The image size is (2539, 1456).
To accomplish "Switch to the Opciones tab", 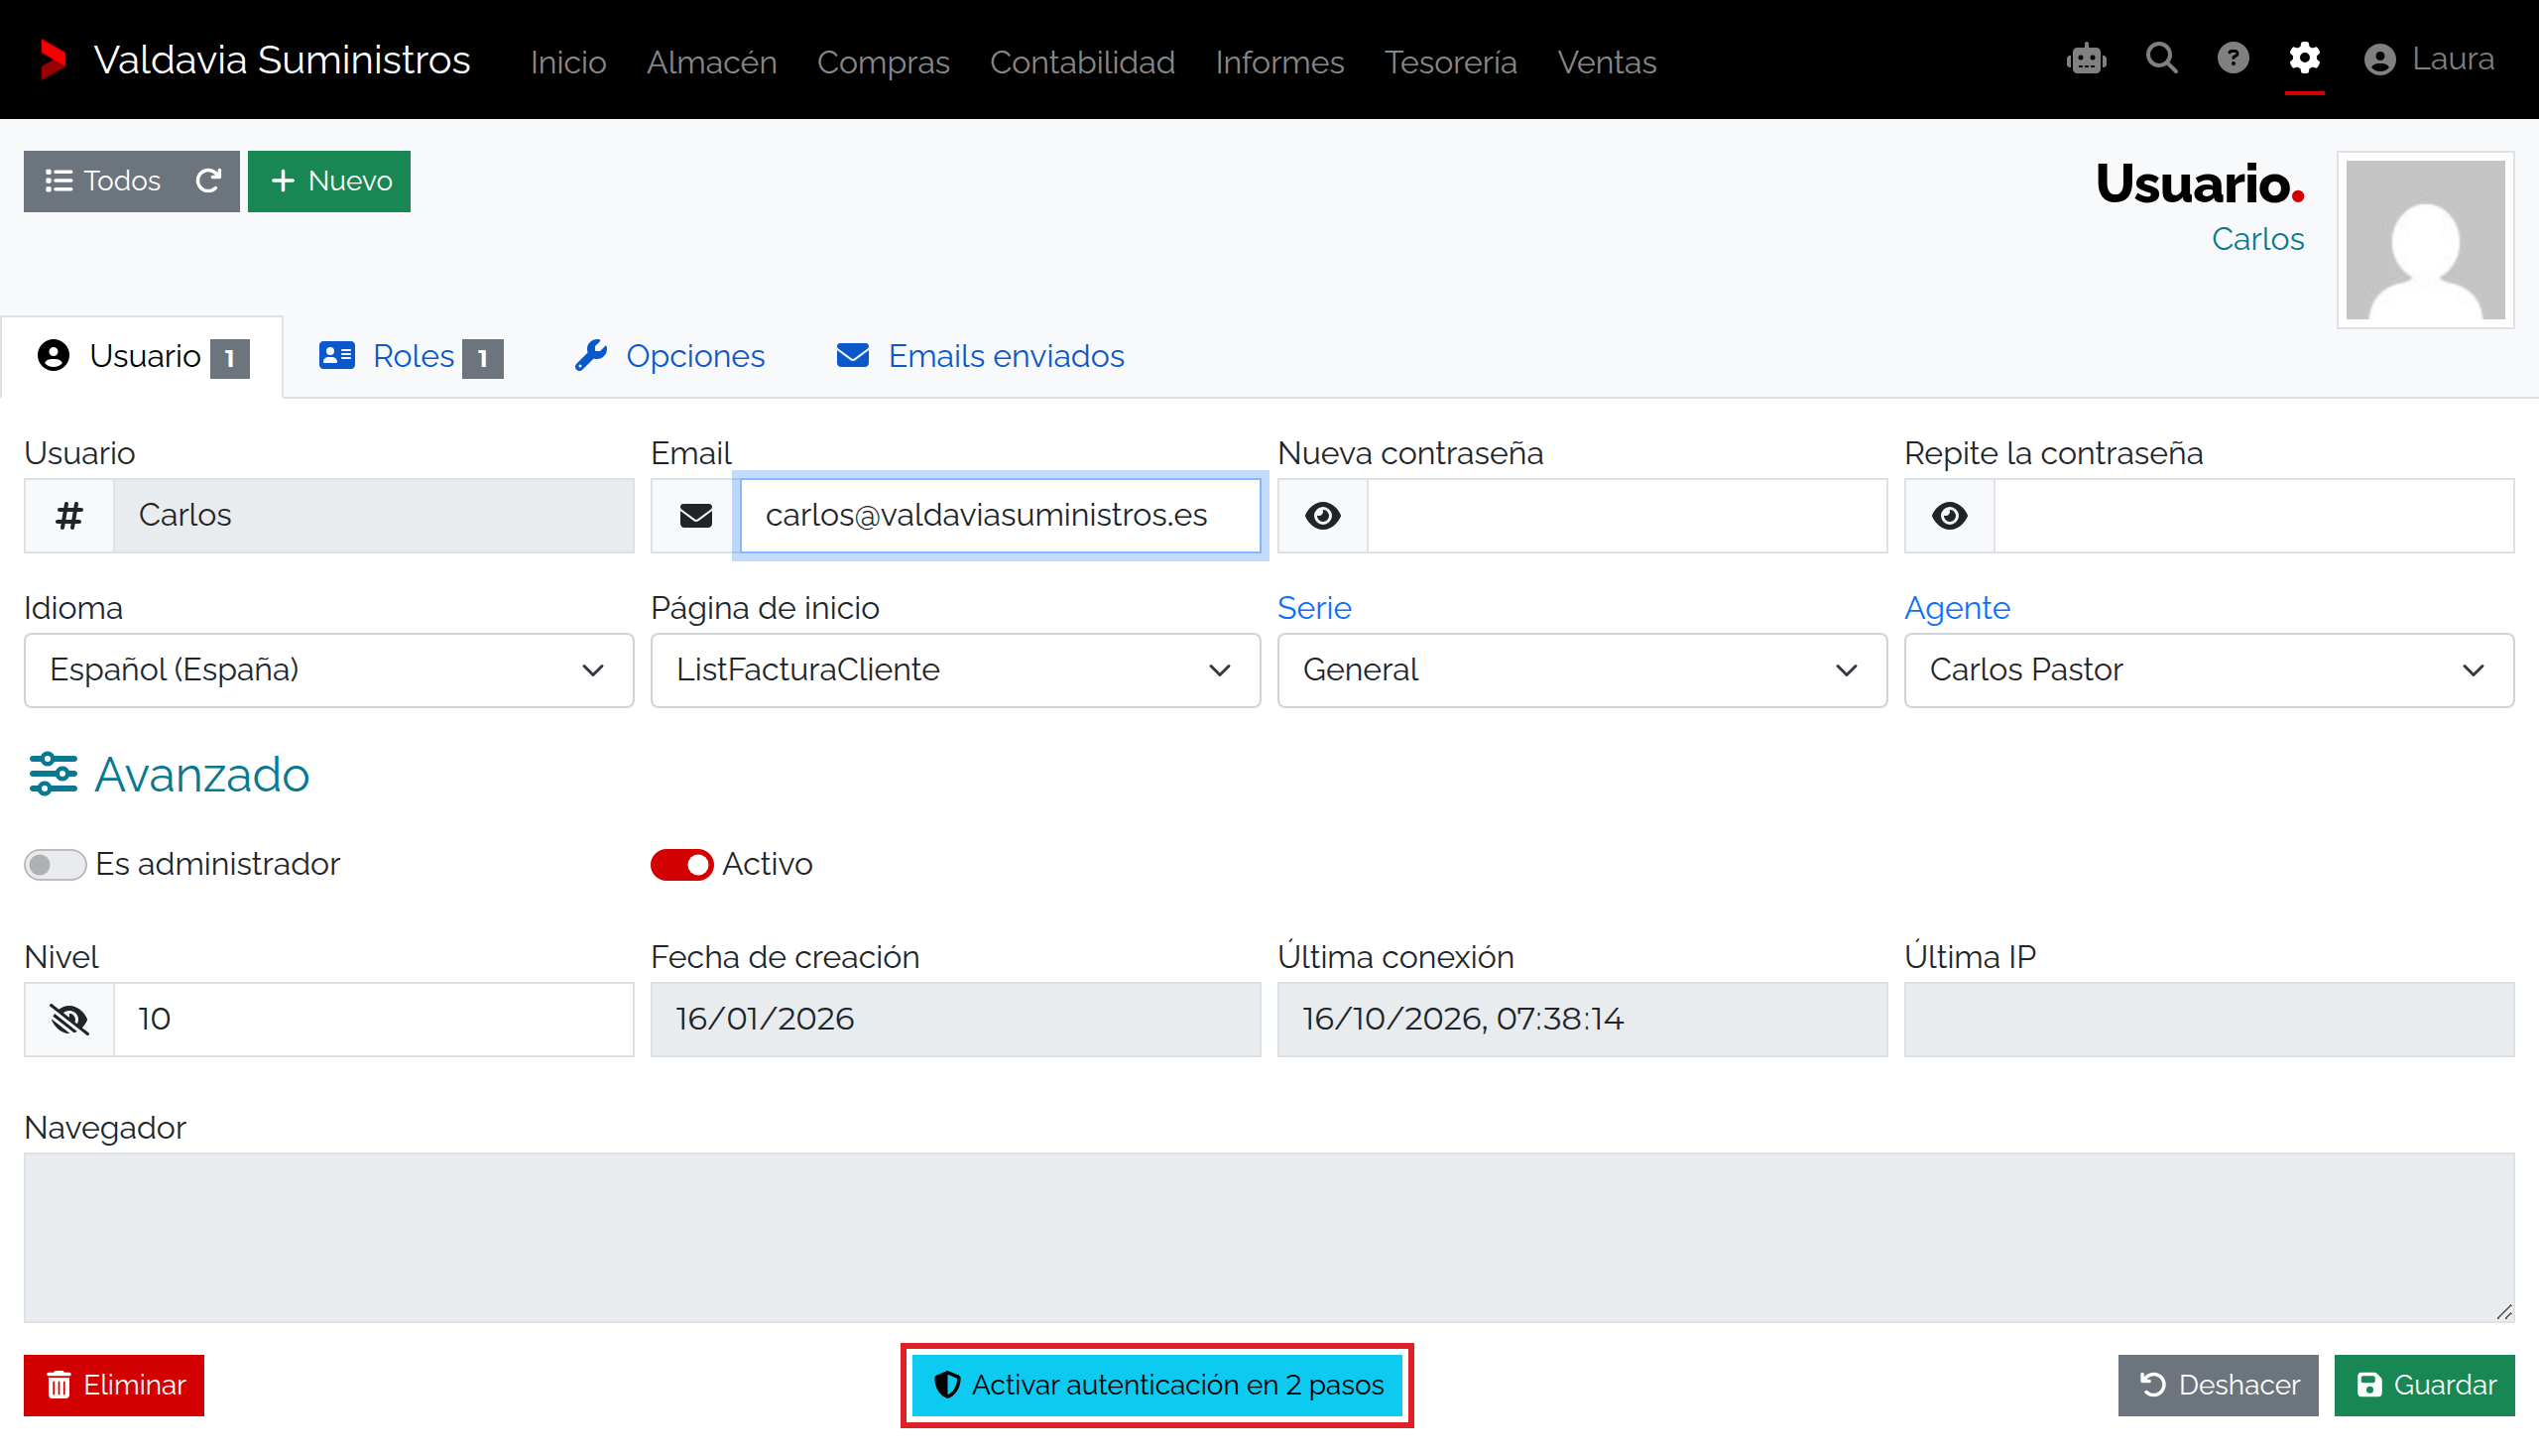I will [669, 357].
